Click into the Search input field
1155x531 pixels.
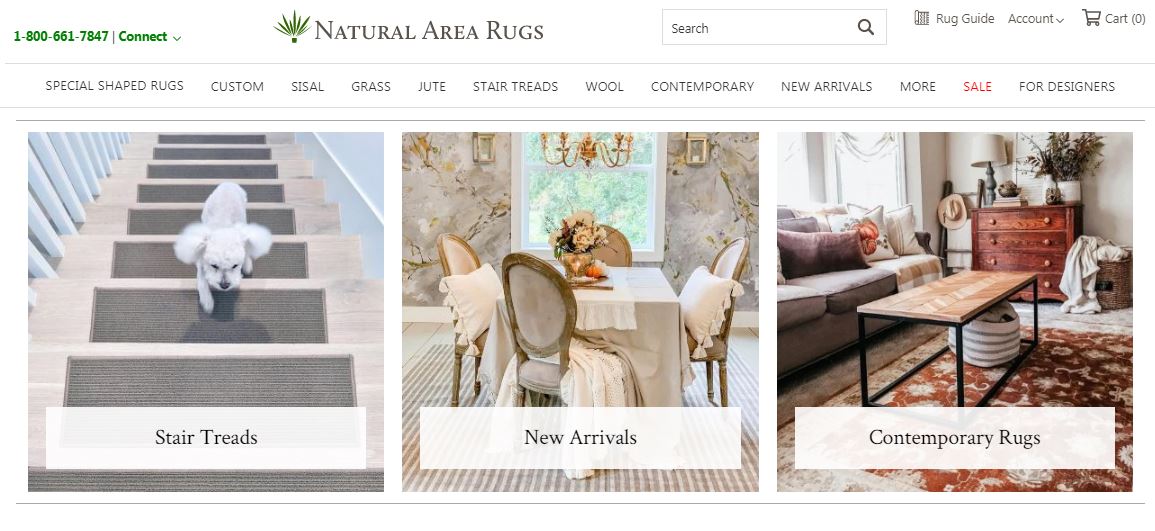click(x=759, y=28)
